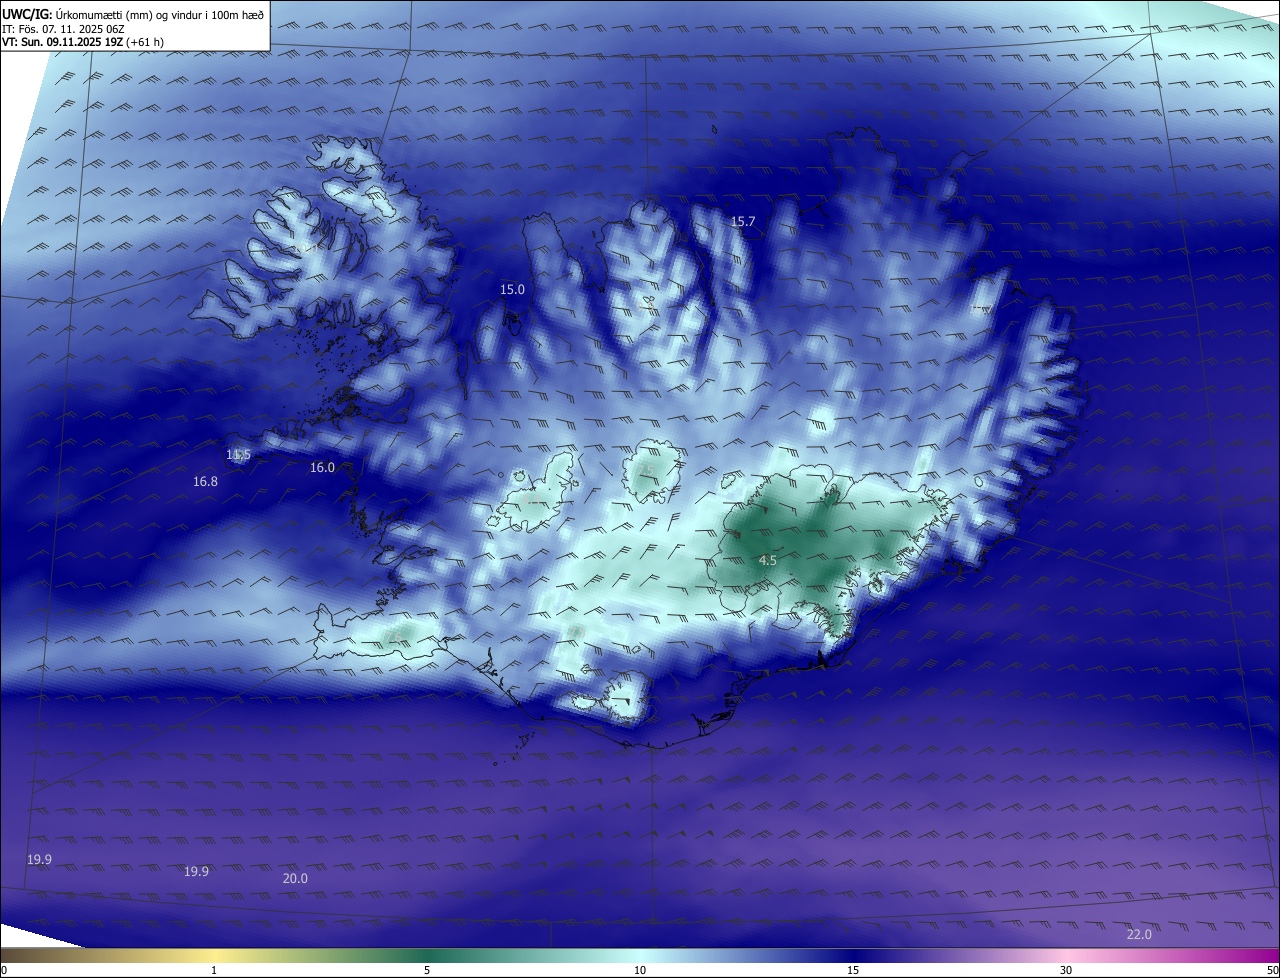Click the 0 tick on the color scale

3,970
